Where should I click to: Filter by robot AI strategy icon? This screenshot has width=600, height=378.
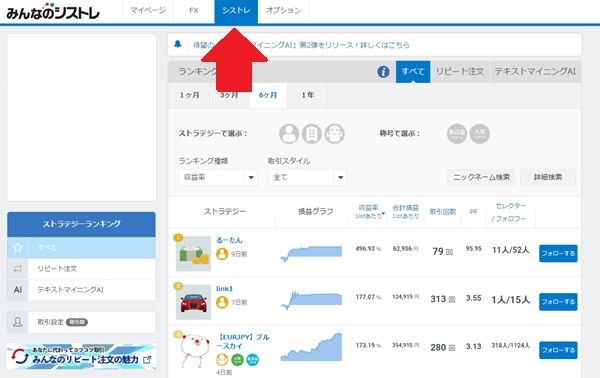334,134
